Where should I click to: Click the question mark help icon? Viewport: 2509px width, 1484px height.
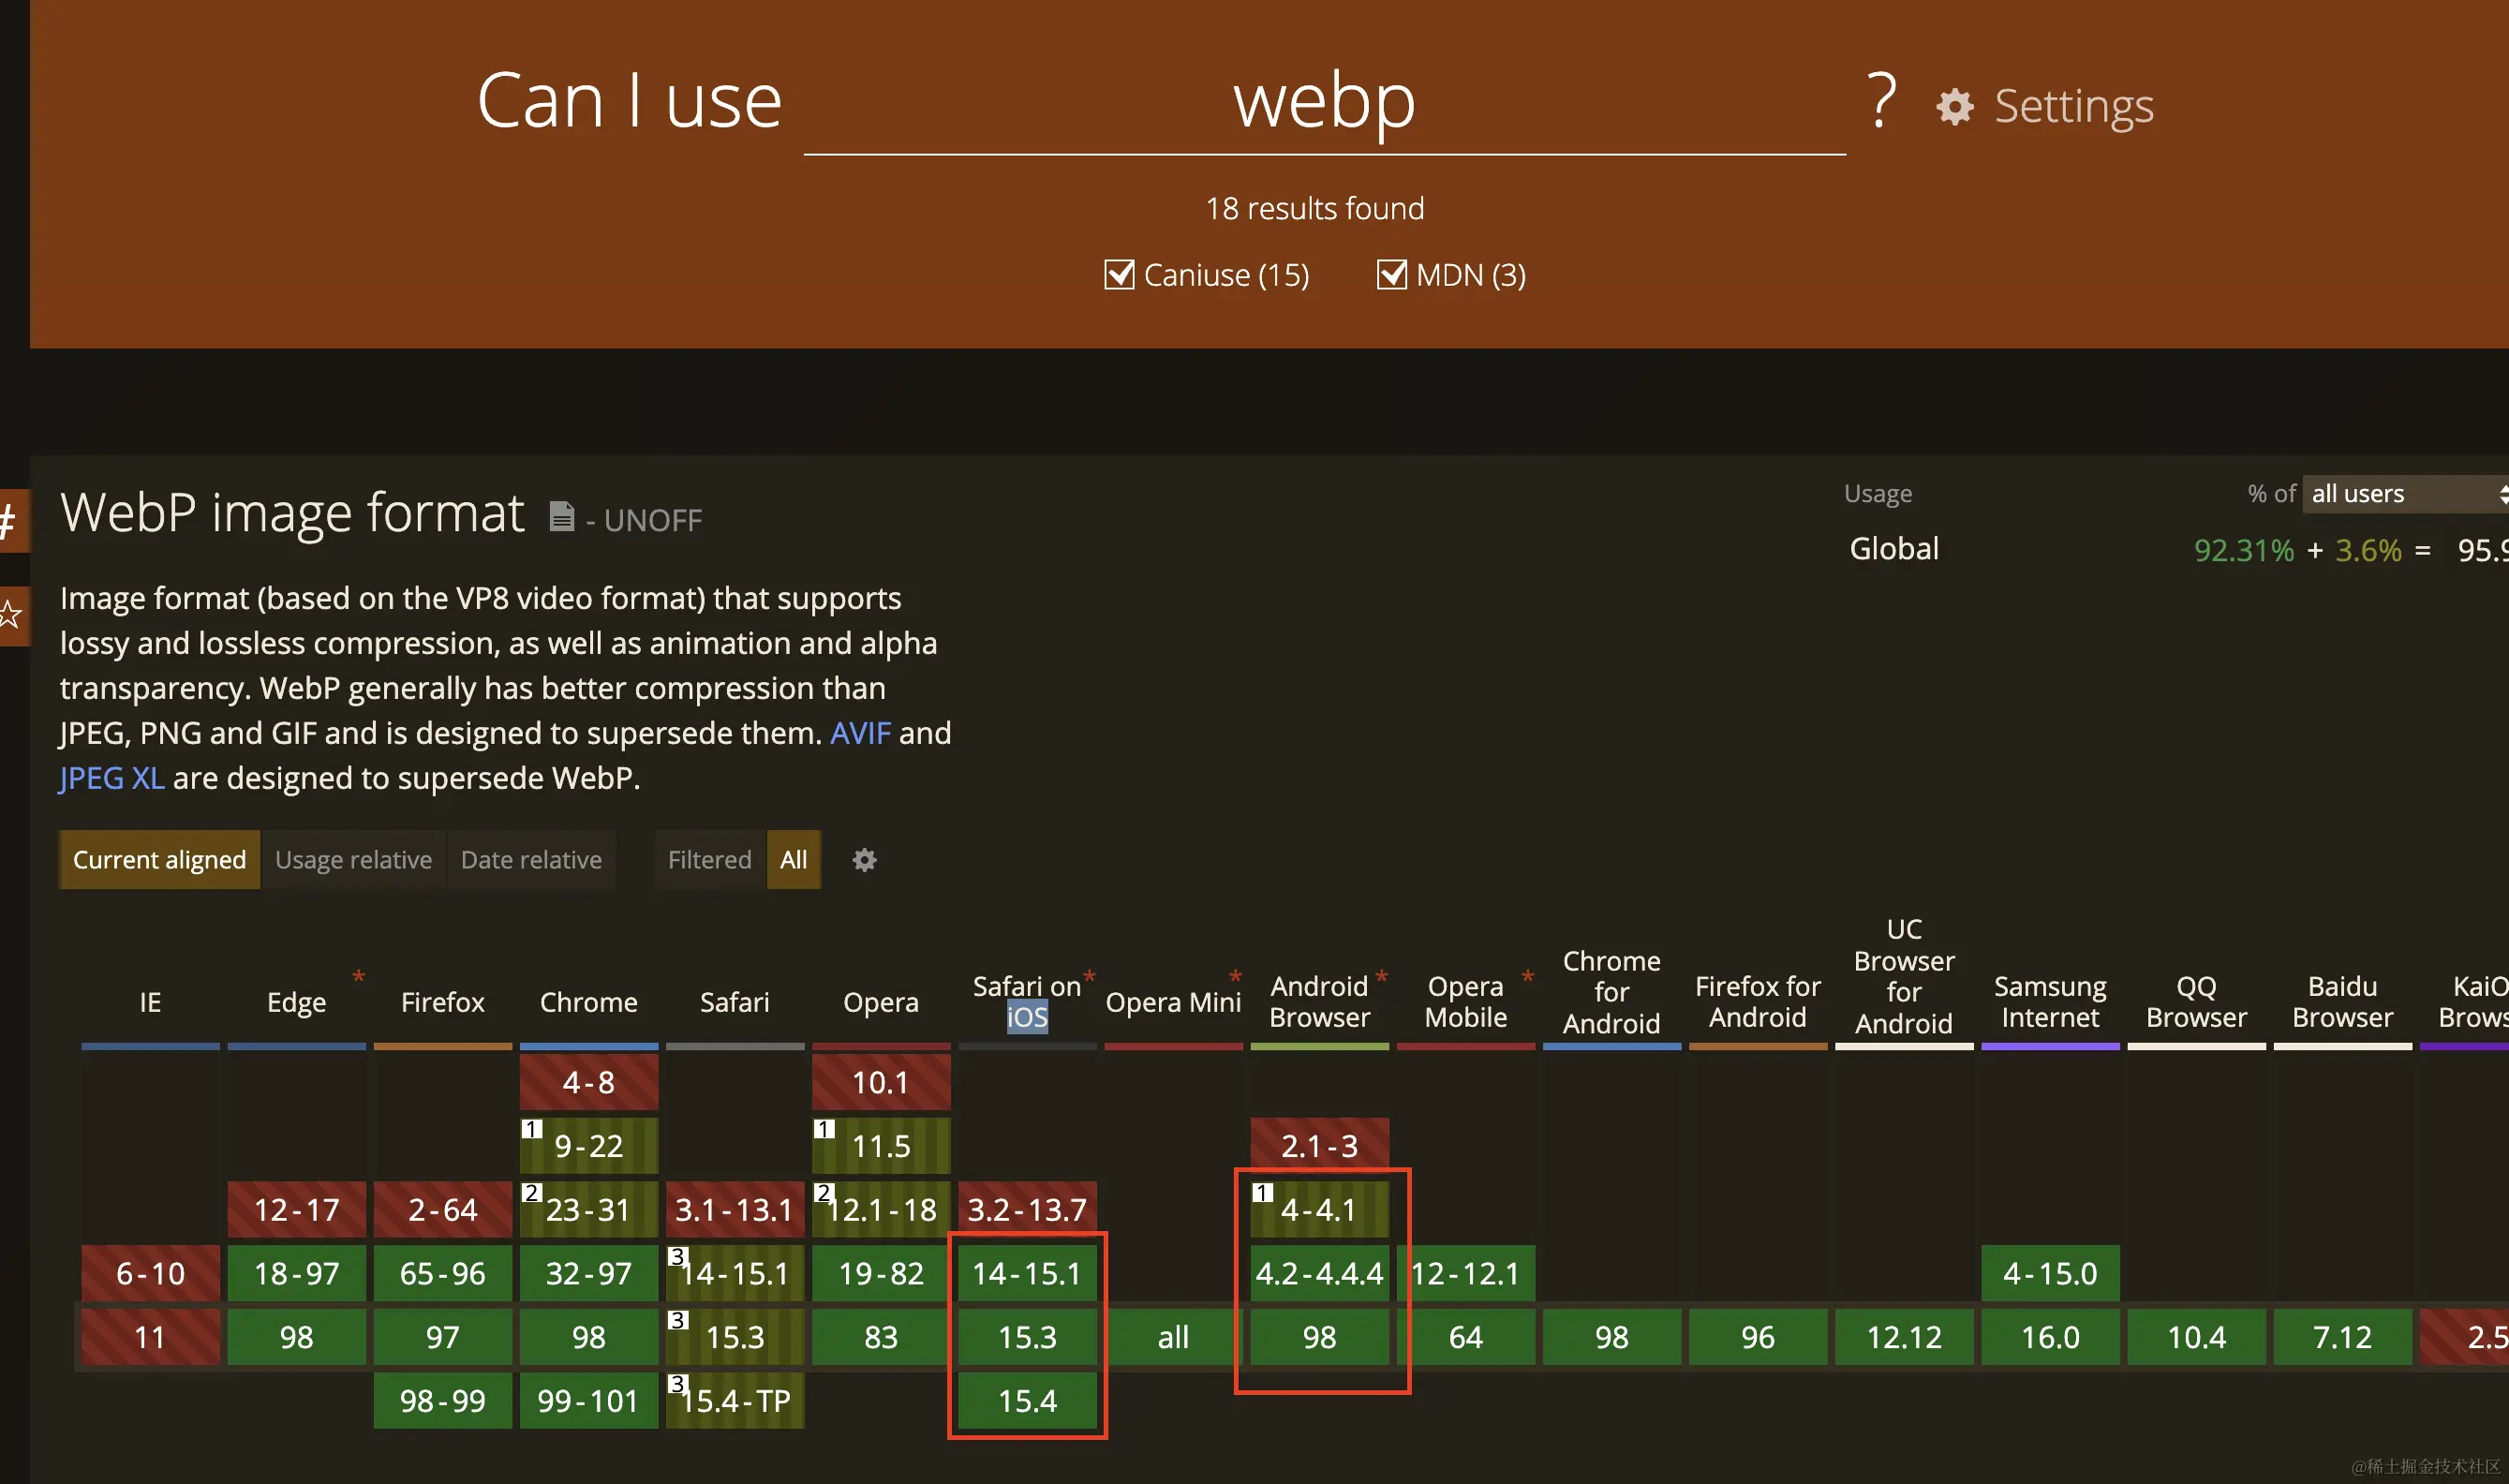tap(1881, 100)
